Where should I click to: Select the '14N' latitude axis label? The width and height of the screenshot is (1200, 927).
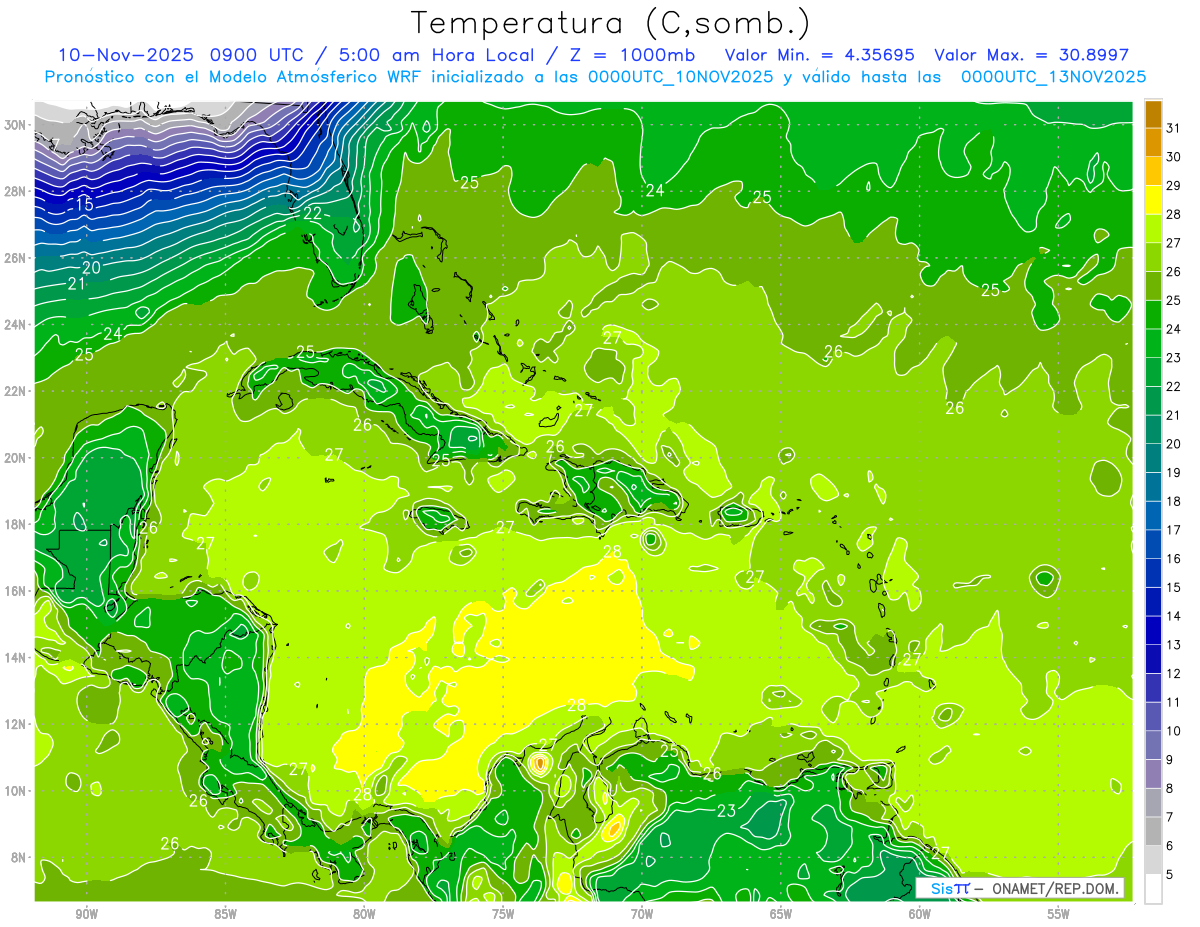point(14,657)
